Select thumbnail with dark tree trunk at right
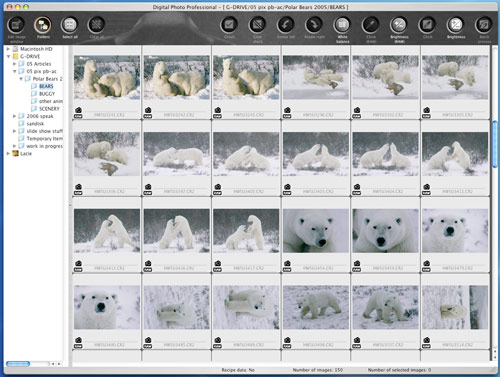 [455, 307]
